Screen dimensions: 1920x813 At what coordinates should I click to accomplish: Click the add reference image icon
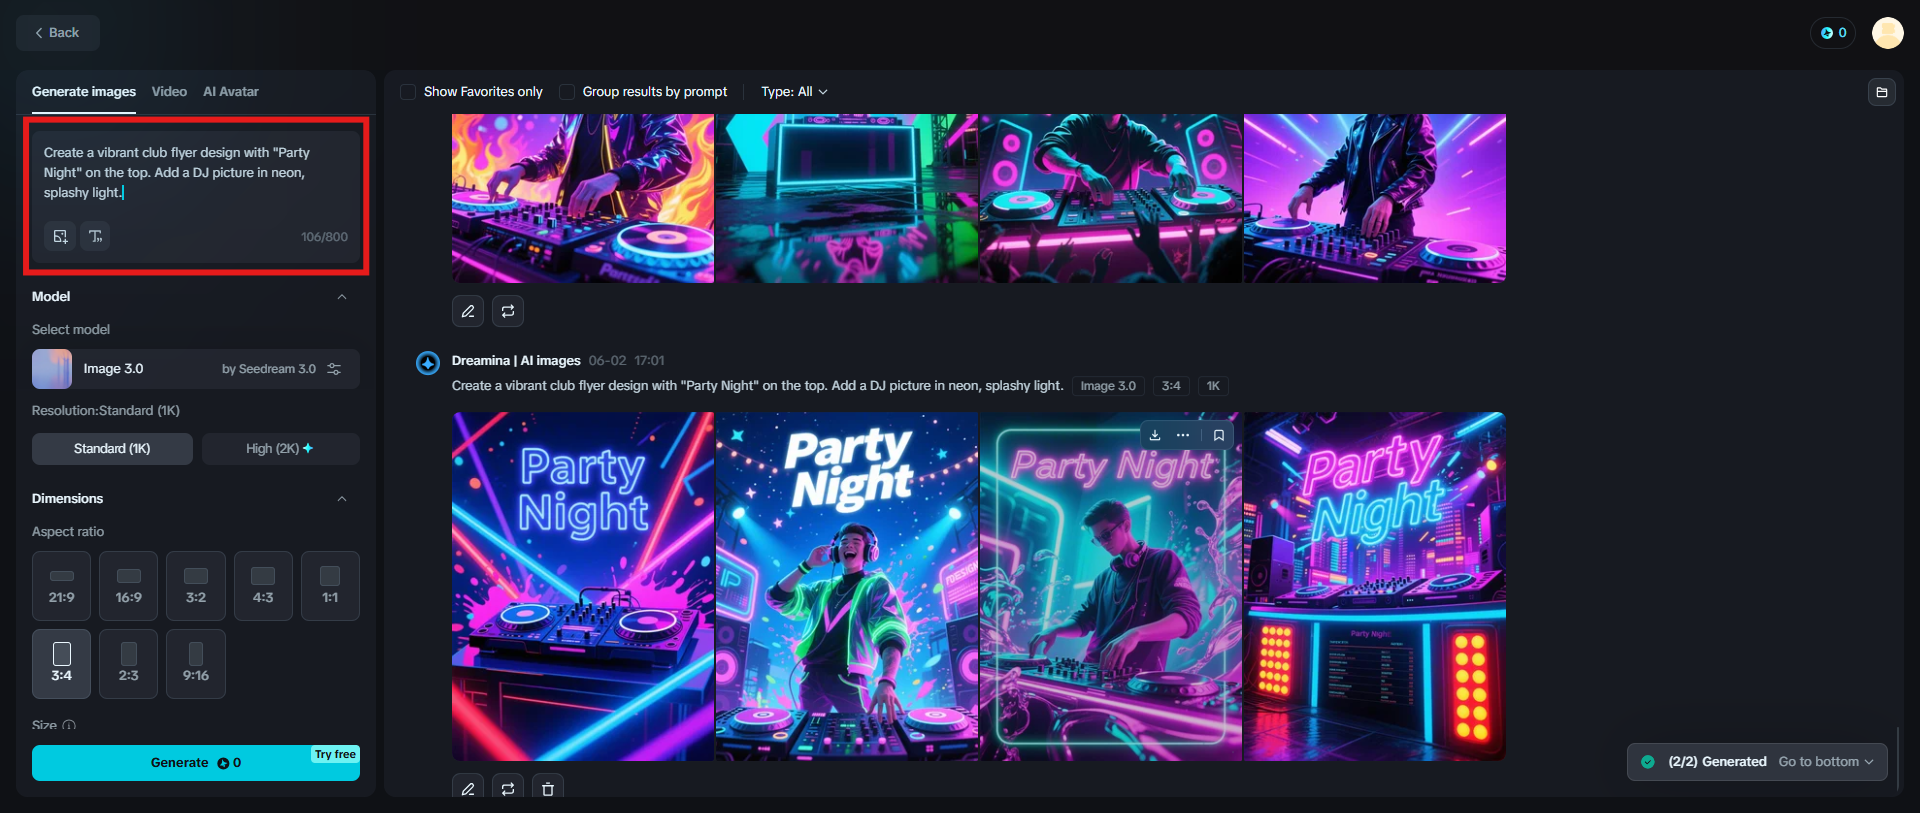(x=60, y=236)
